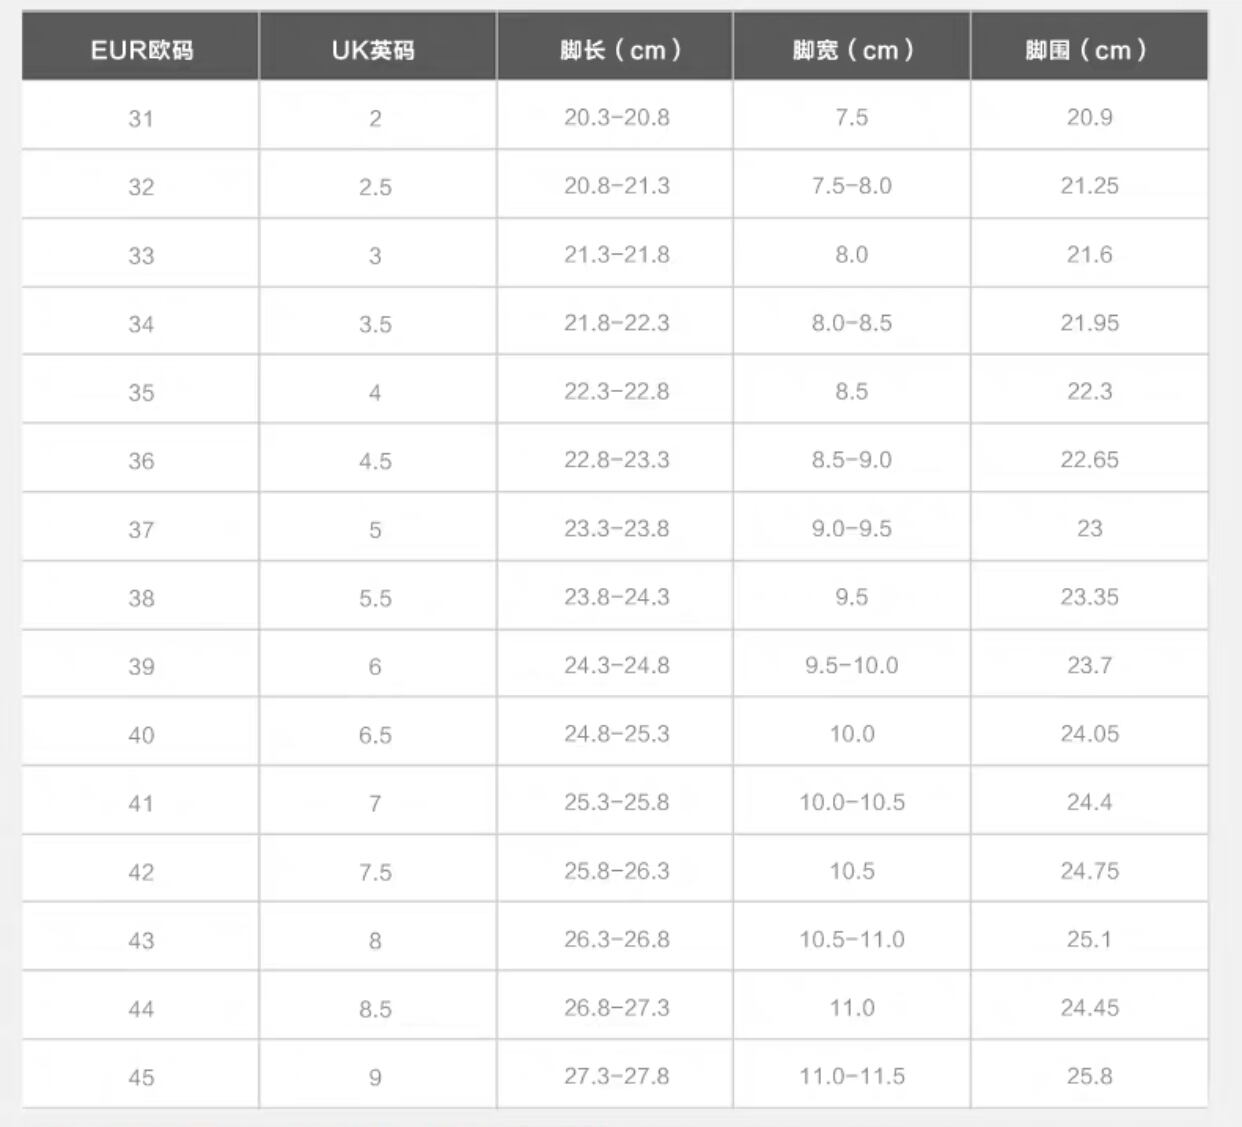Click the EUR欧码 column header
Image resolution: width=1242 pixels, height=1127 pixels.
[x=141, y=50]
